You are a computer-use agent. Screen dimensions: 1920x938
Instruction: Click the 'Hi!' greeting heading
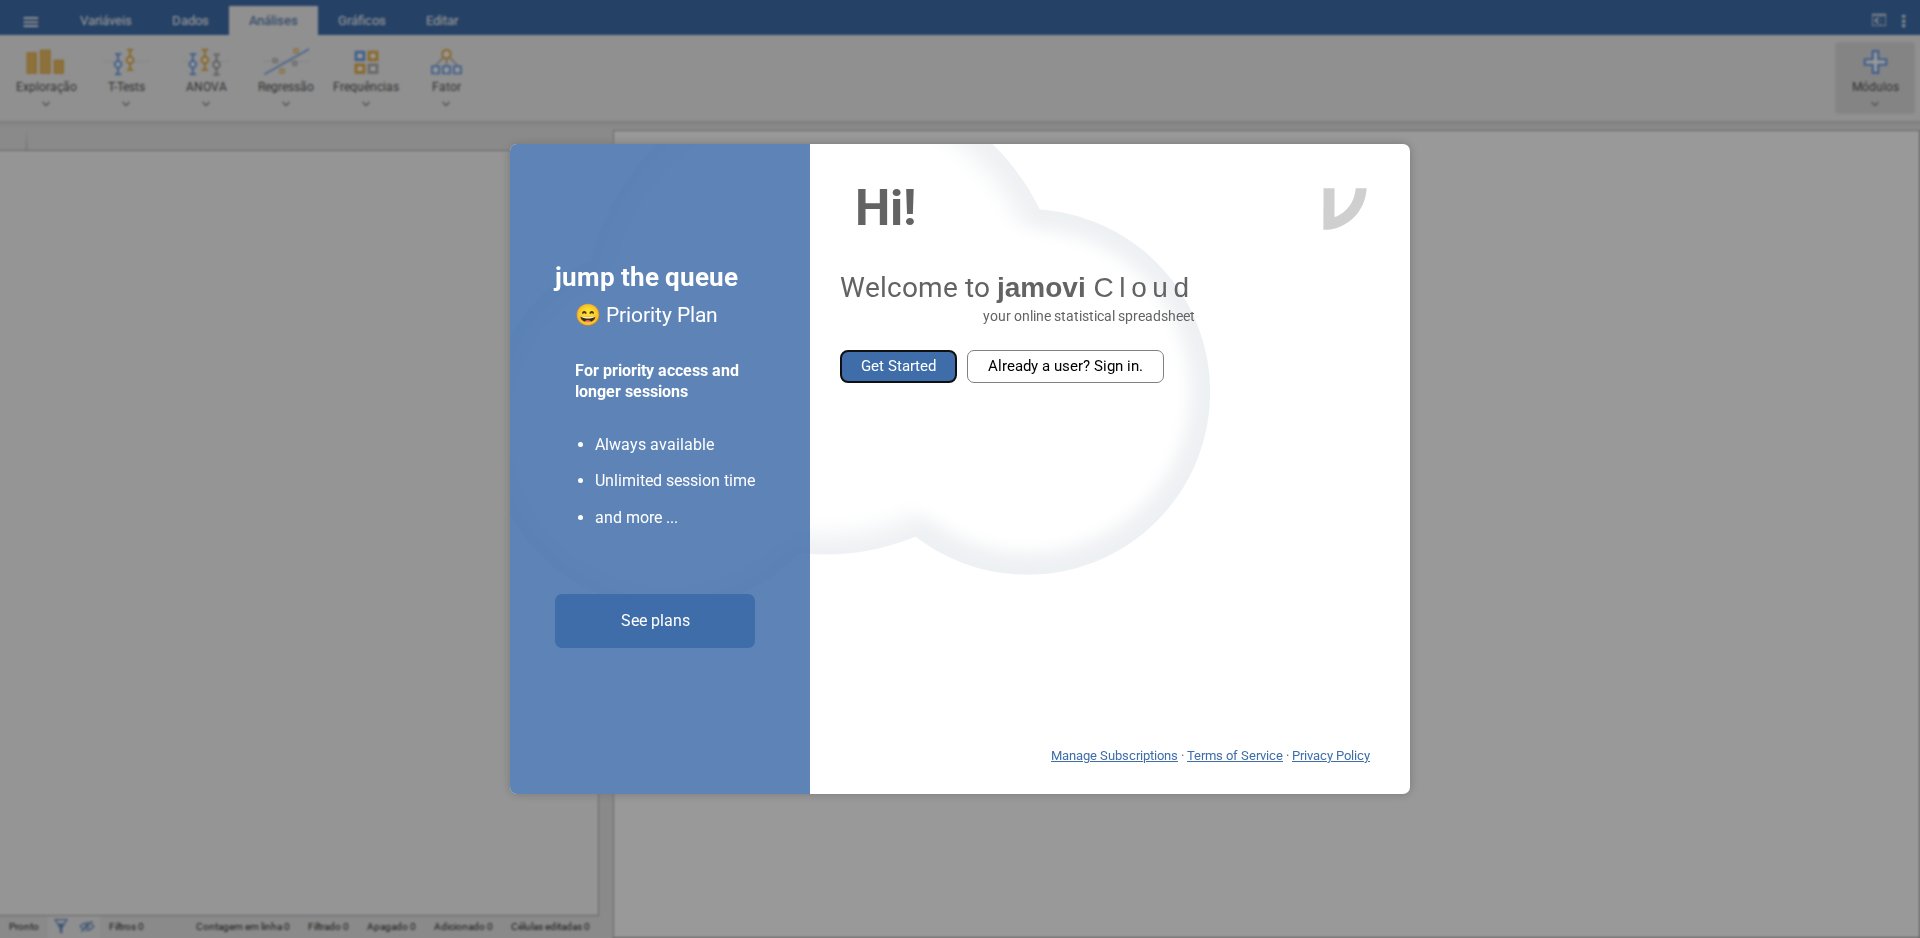click(x=886, y=208)
